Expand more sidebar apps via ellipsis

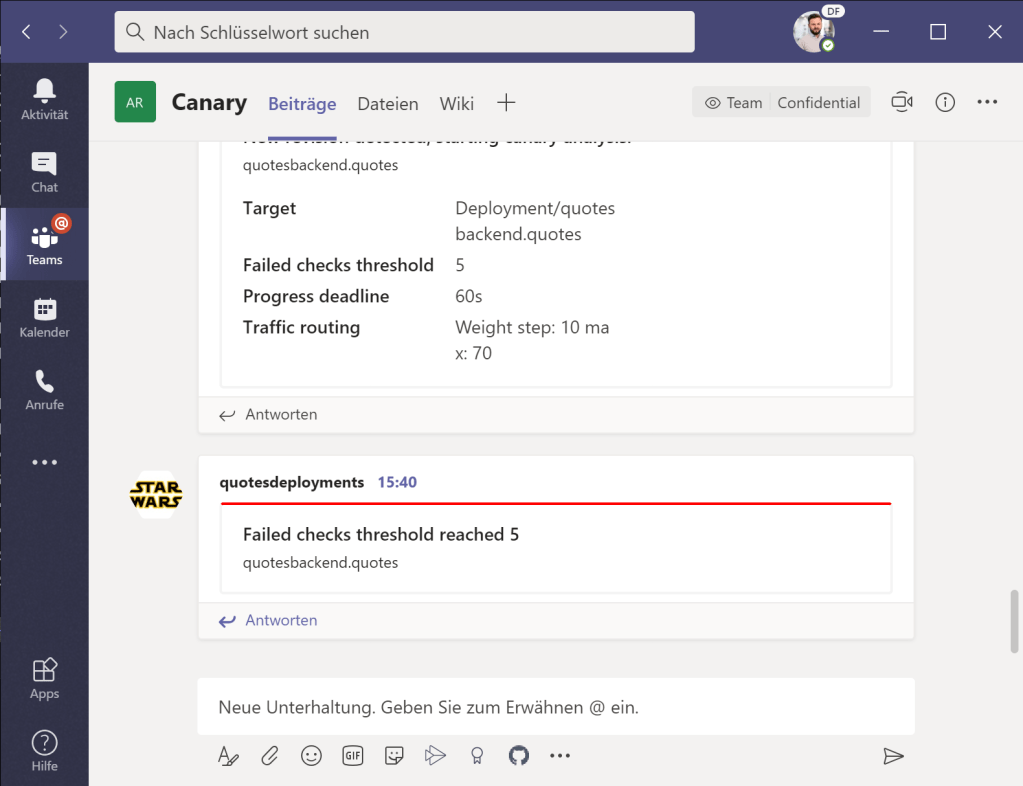coord(44,462)
